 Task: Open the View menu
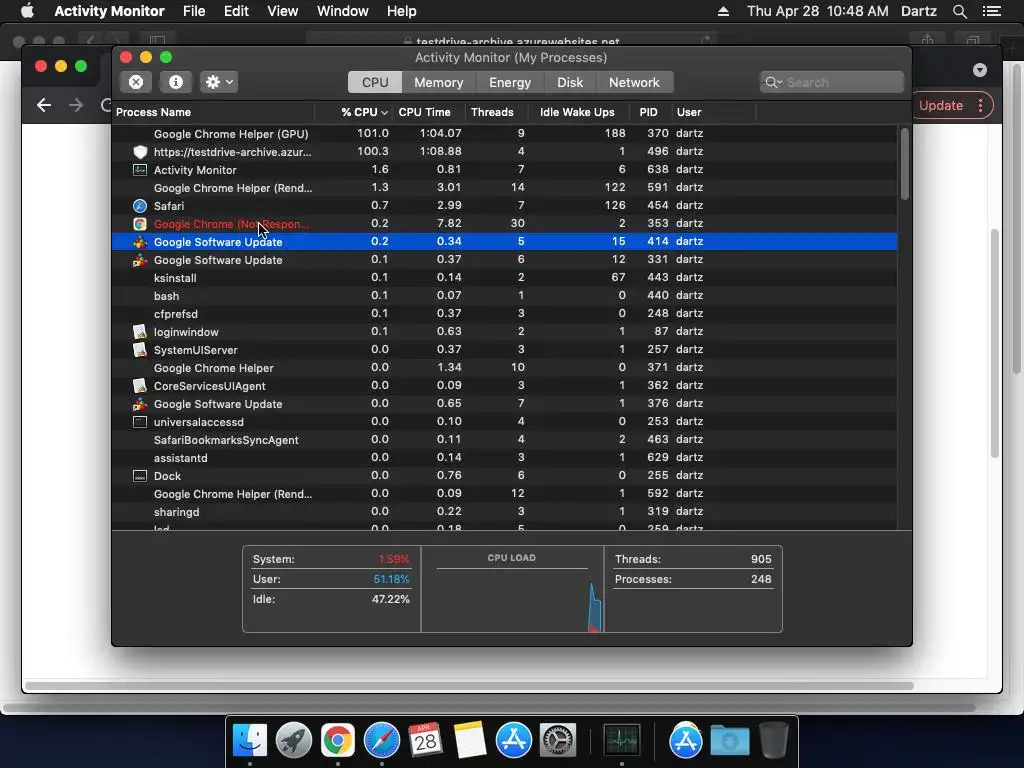(282, 11)
